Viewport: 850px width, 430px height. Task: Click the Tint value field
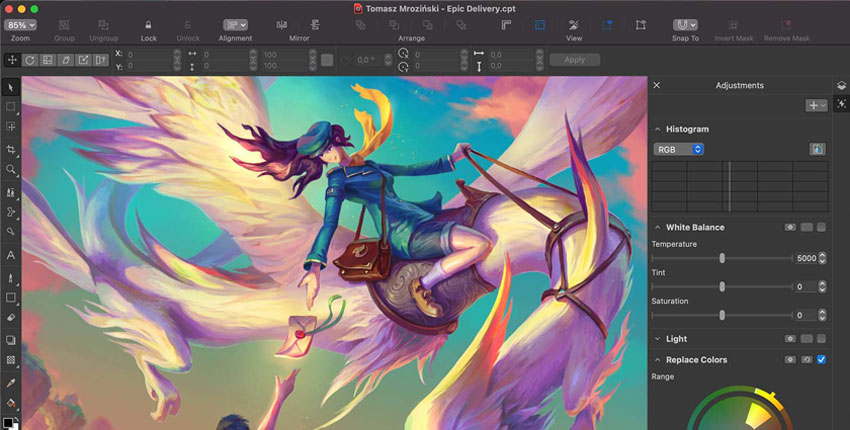[x=806, y=287]
